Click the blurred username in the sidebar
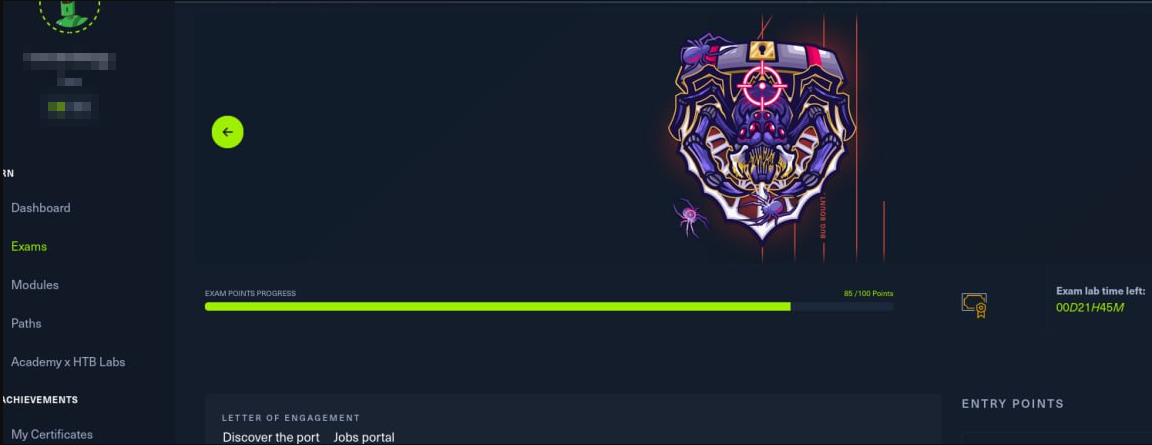 pyautogui.click(x=69, y=61)
